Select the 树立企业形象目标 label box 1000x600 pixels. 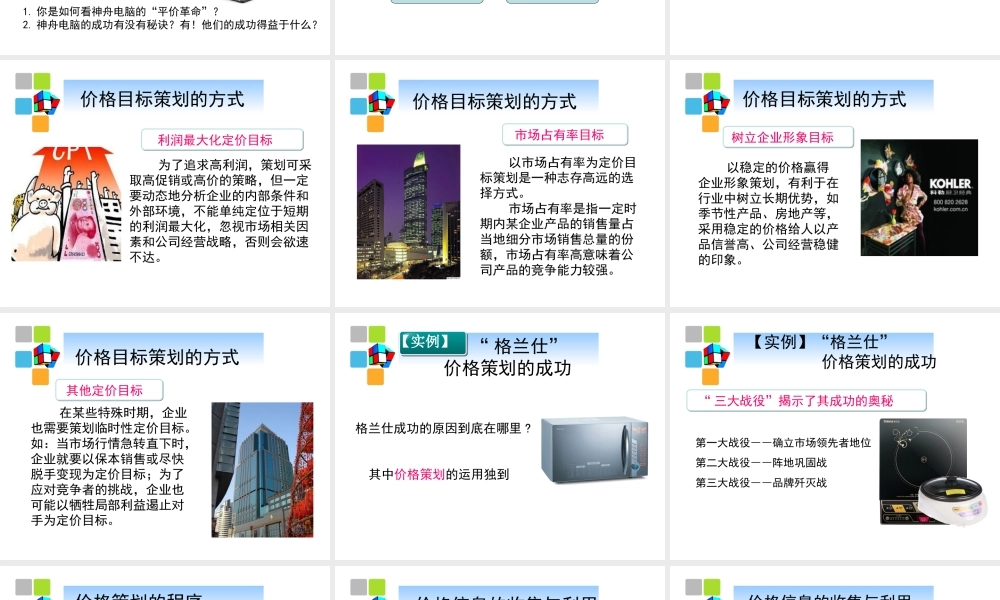790,136
